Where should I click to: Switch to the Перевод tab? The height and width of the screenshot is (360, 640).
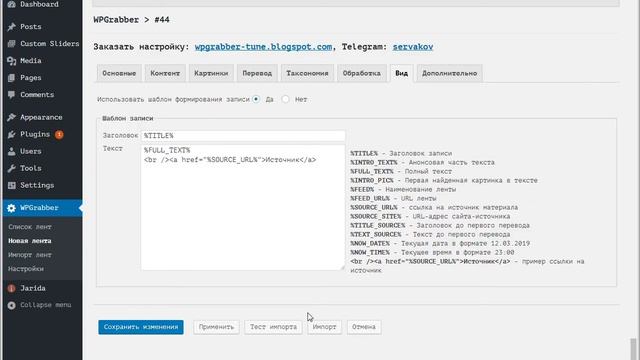click(x=257, y=73)
